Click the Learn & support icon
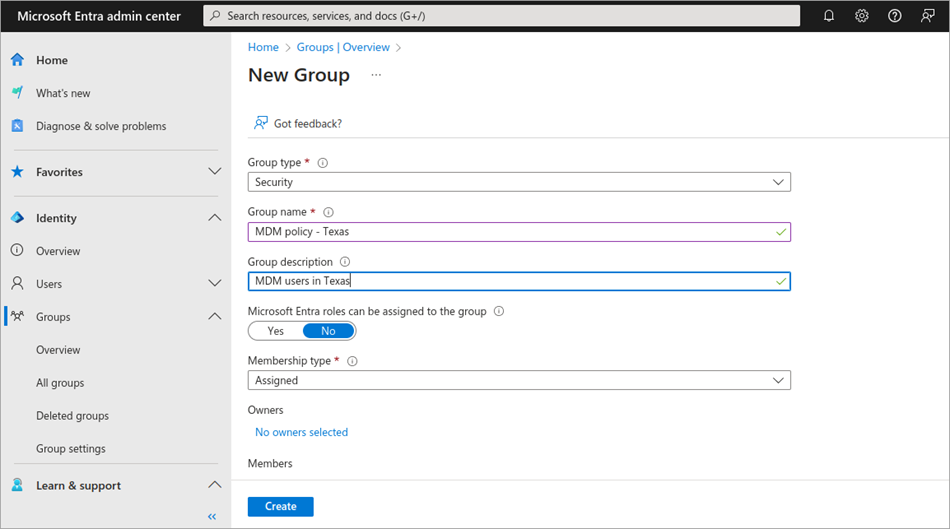Screen dimensions: 950x529 [18, 485]
